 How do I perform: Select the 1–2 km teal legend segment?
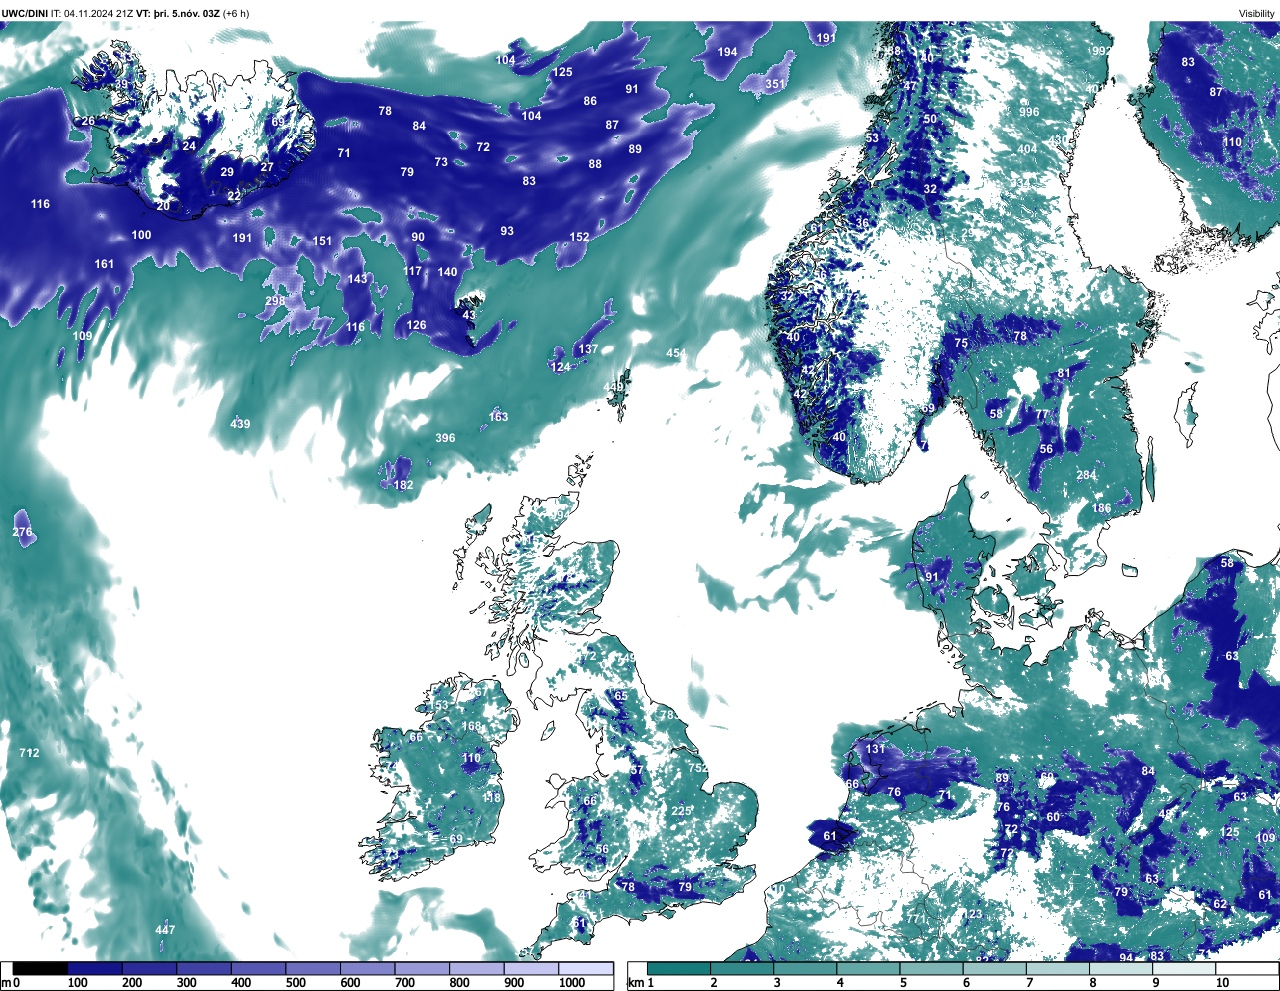(679, 968)
